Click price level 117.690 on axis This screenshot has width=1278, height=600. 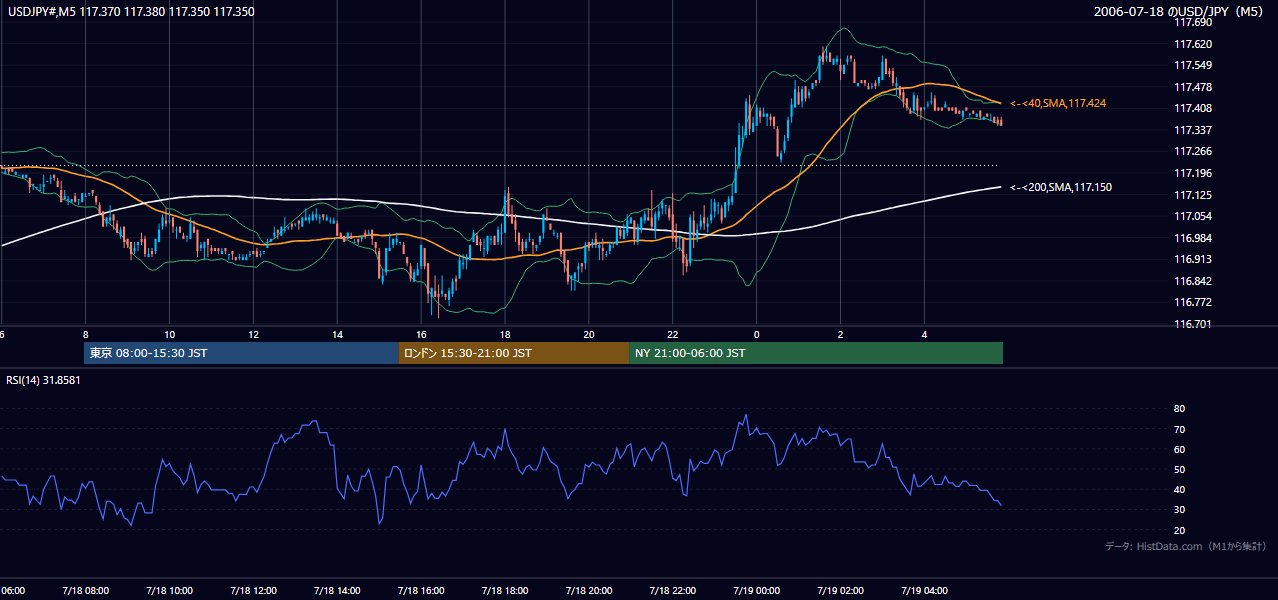(x=1192, y=23)
